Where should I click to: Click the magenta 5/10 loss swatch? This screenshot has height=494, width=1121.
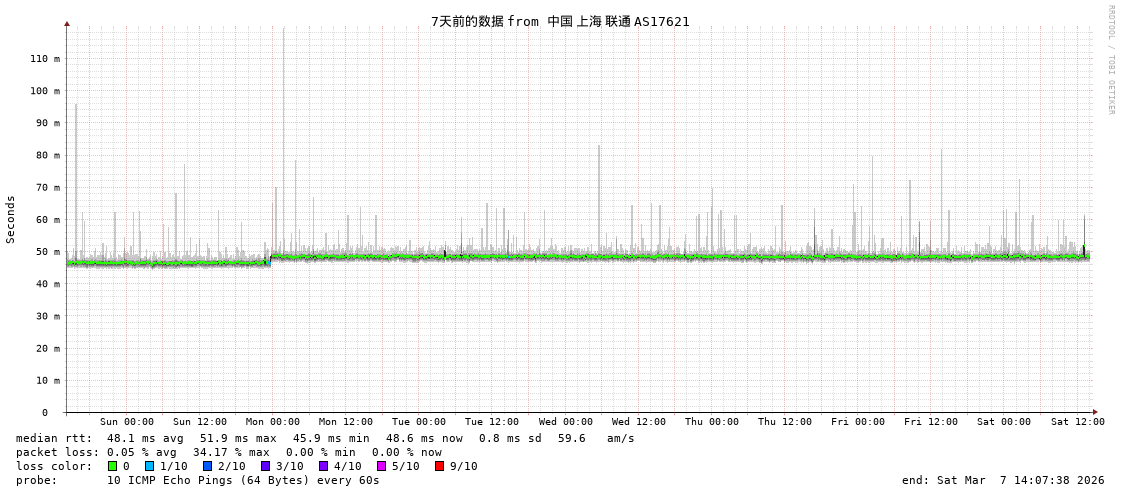point(381,467)
